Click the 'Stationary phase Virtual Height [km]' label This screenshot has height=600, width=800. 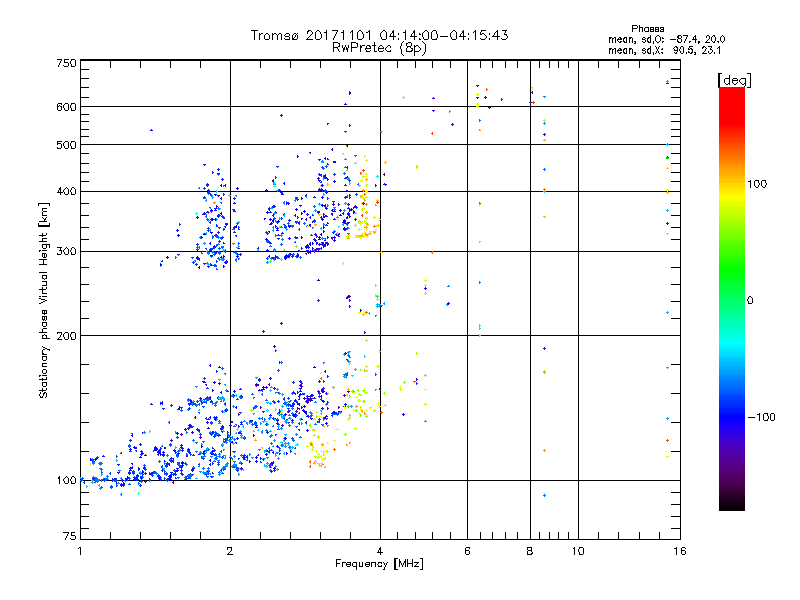(x=44, y=301)
